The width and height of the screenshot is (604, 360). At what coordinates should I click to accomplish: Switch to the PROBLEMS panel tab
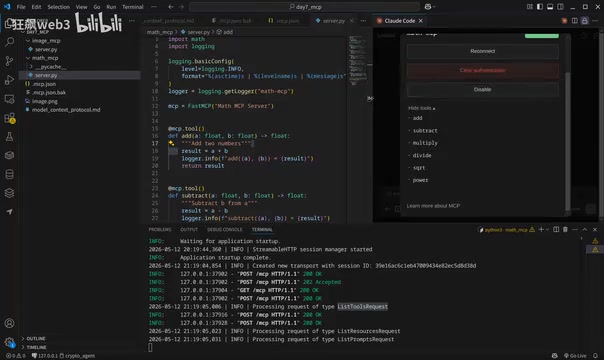click(160, 229)
